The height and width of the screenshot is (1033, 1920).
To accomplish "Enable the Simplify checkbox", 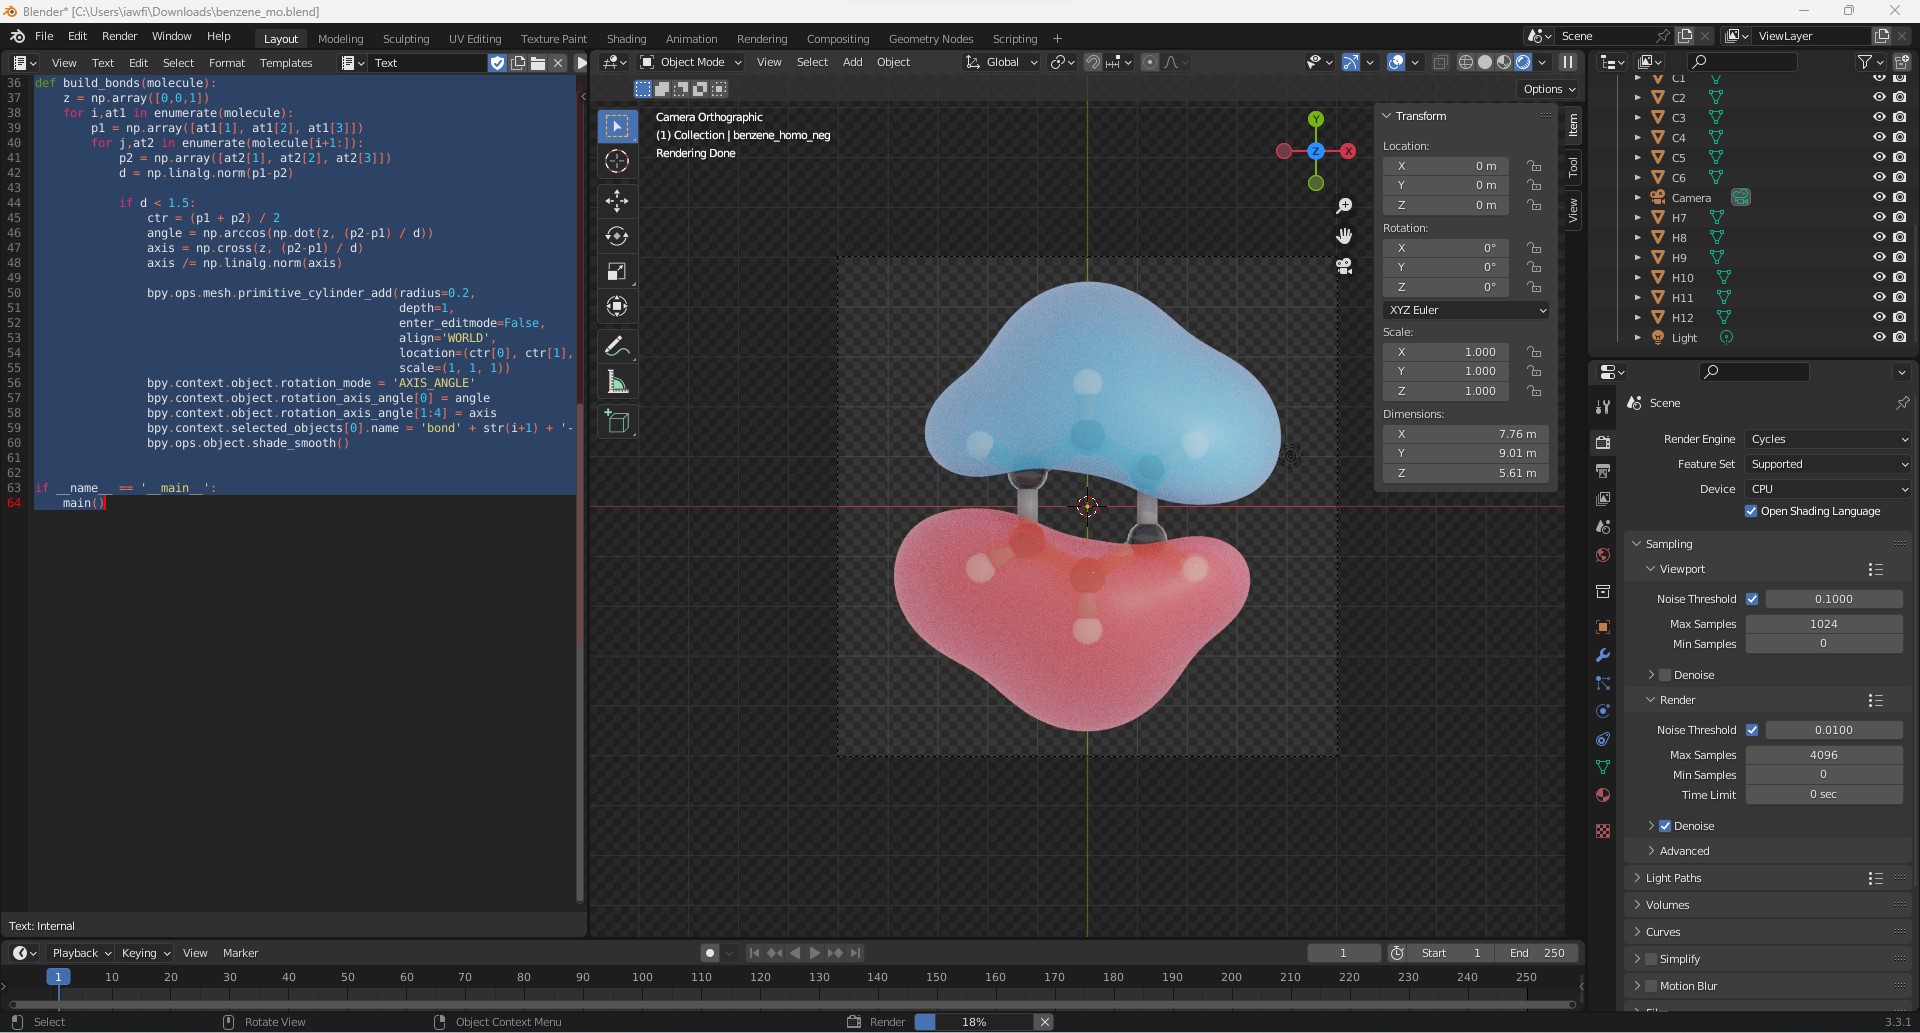I will click(1651, 959).
